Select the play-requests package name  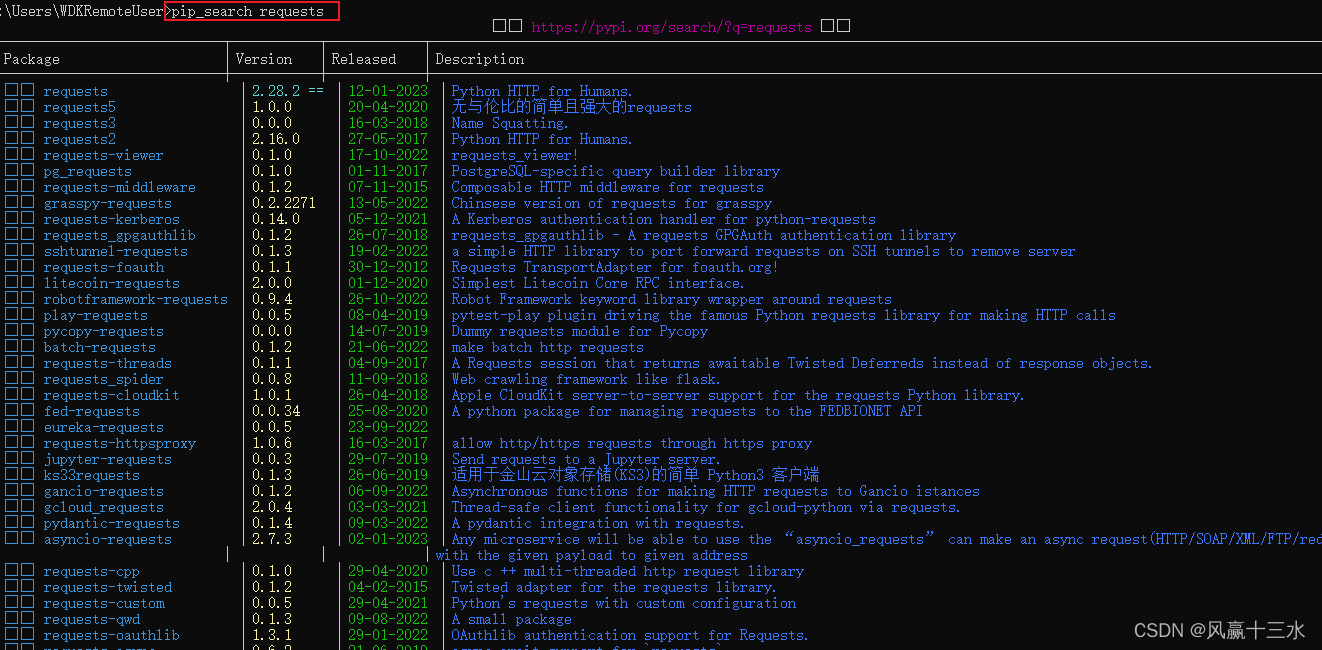point(95,315)
